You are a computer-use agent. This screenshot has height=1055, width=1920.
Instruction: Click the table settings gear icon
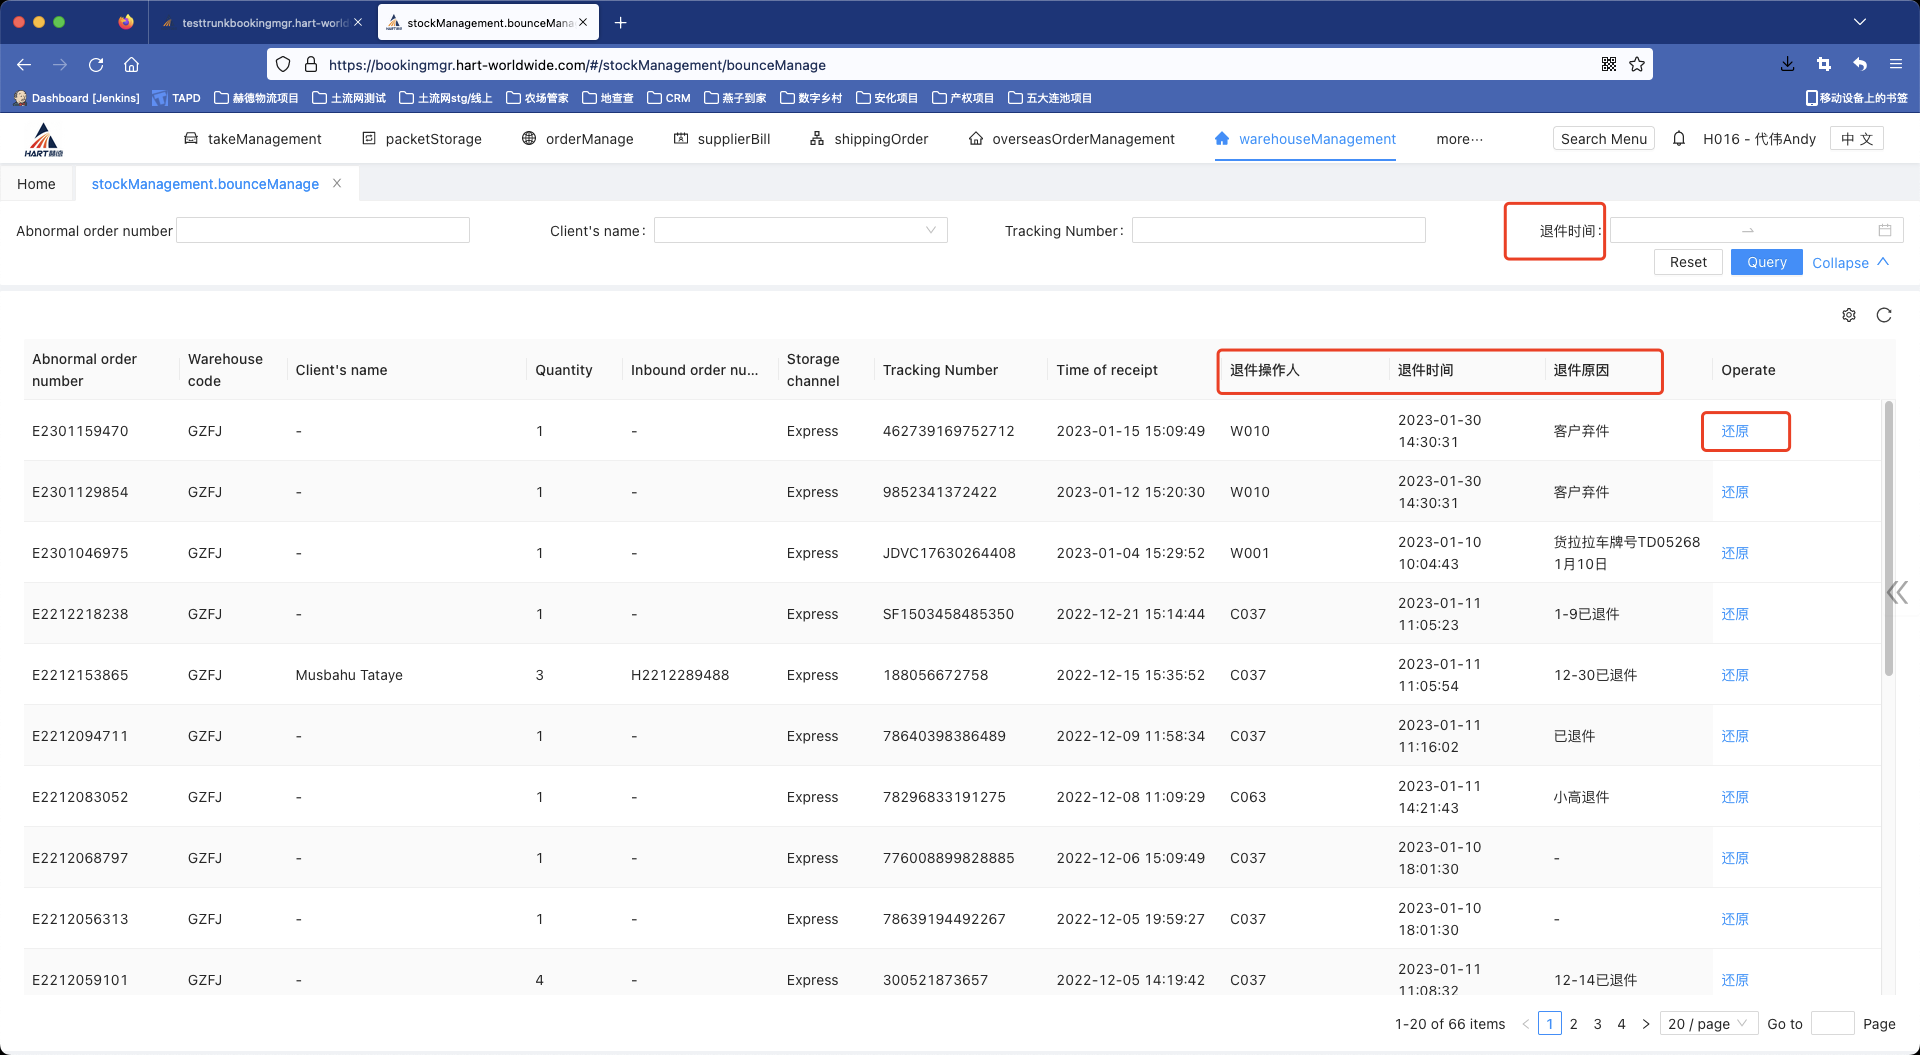1849,315
